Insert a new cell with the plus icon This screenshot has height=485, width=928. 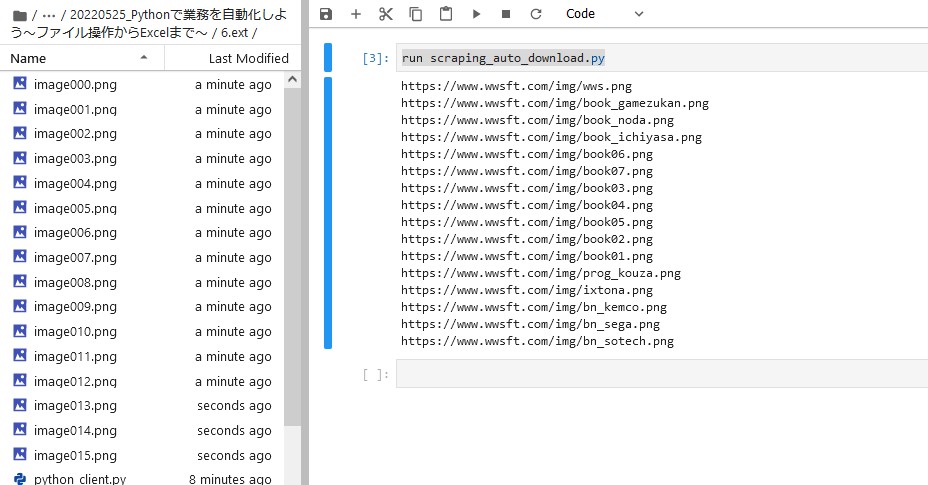[356, 14]
